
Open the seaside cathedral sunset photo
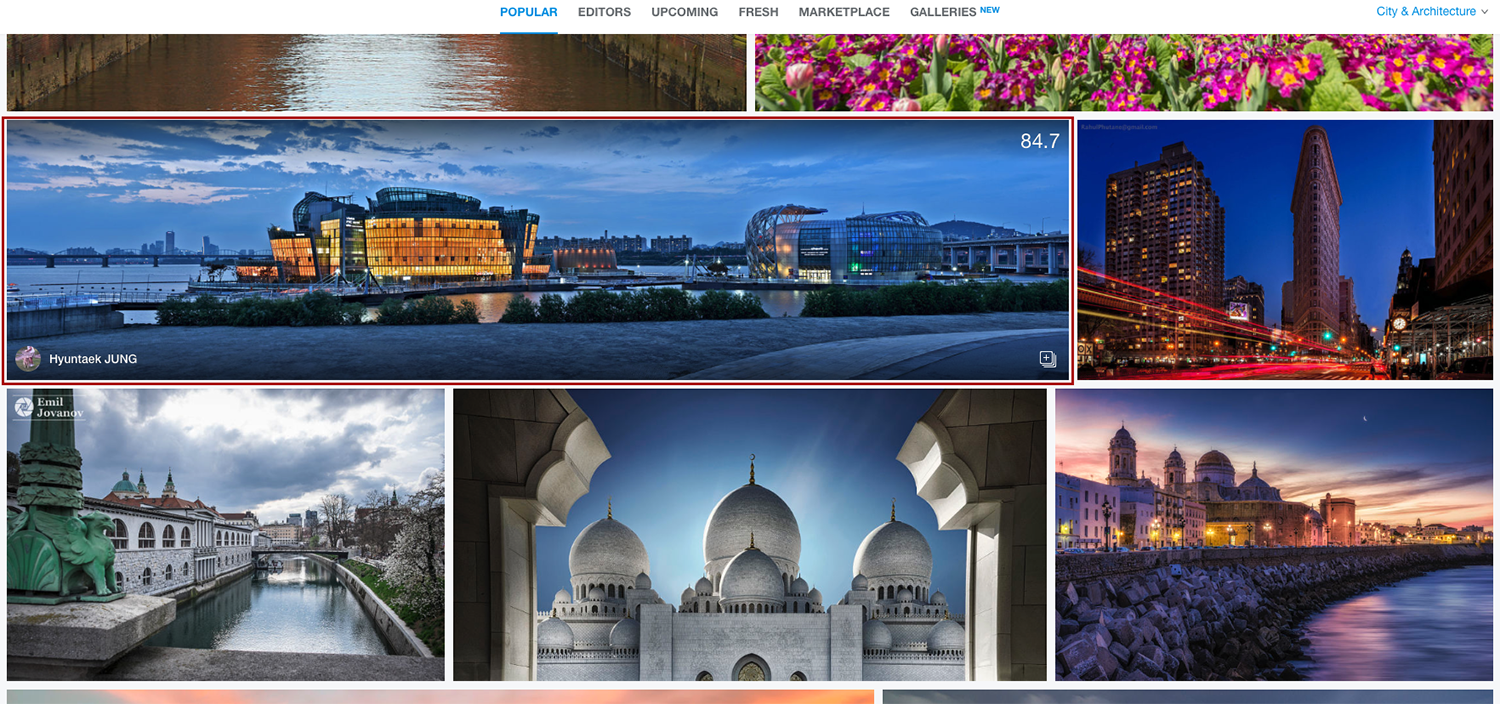point(1273,535)
